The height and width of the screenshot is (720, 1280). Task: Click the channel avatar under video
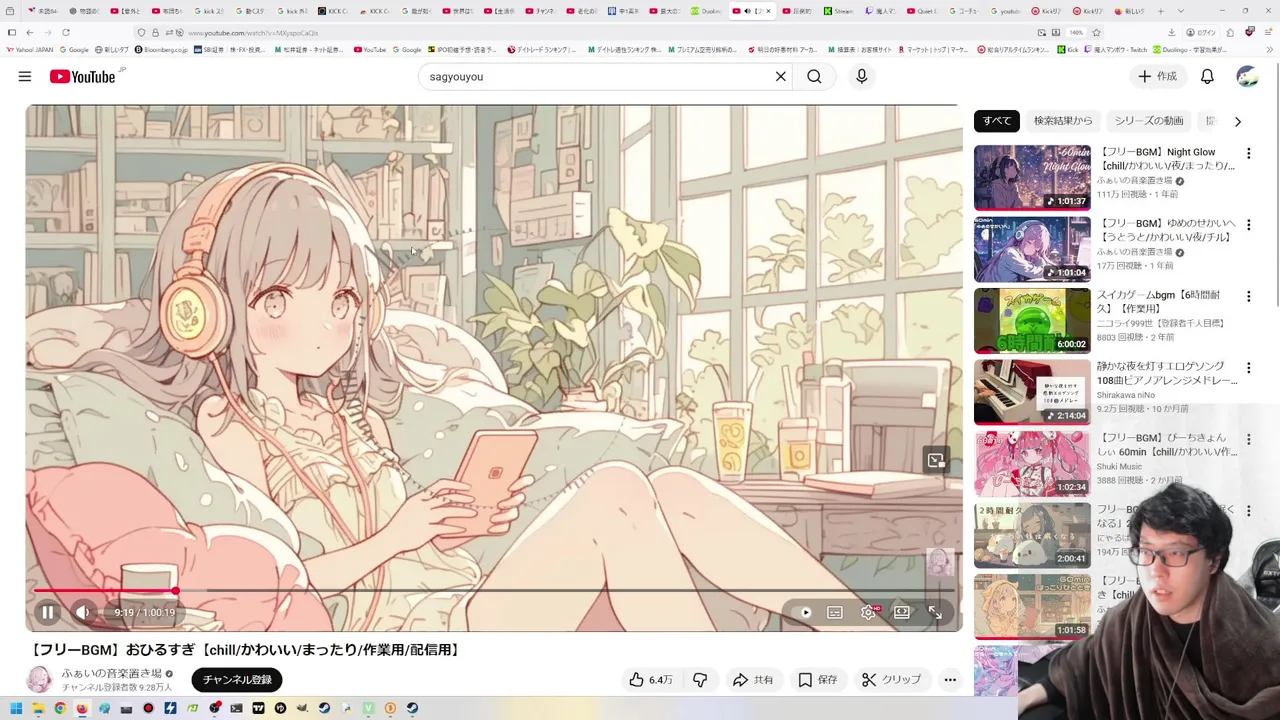[39, 680]
